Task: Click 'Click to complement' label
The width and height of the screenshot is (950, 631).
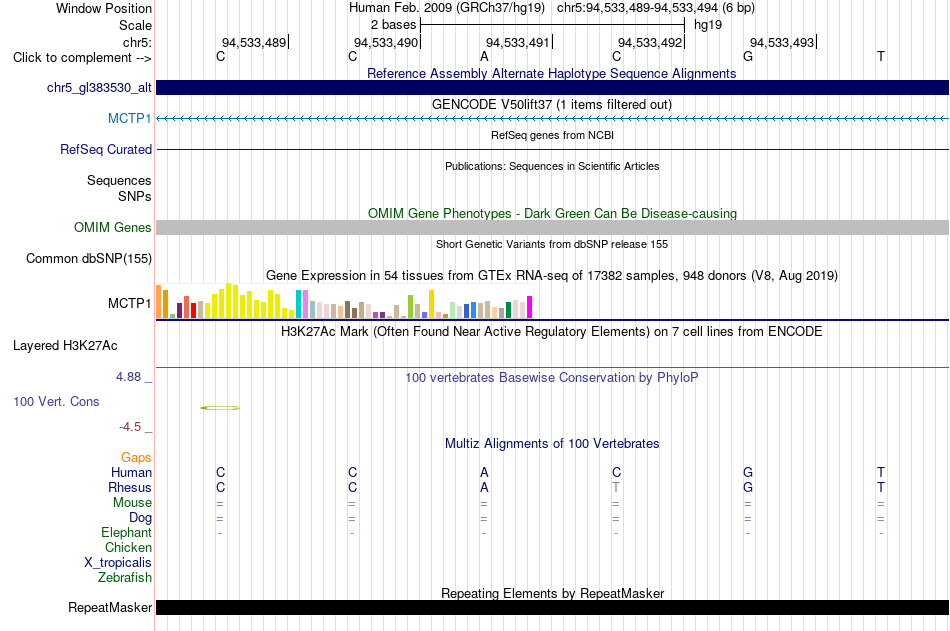Action: coord(82,58)
